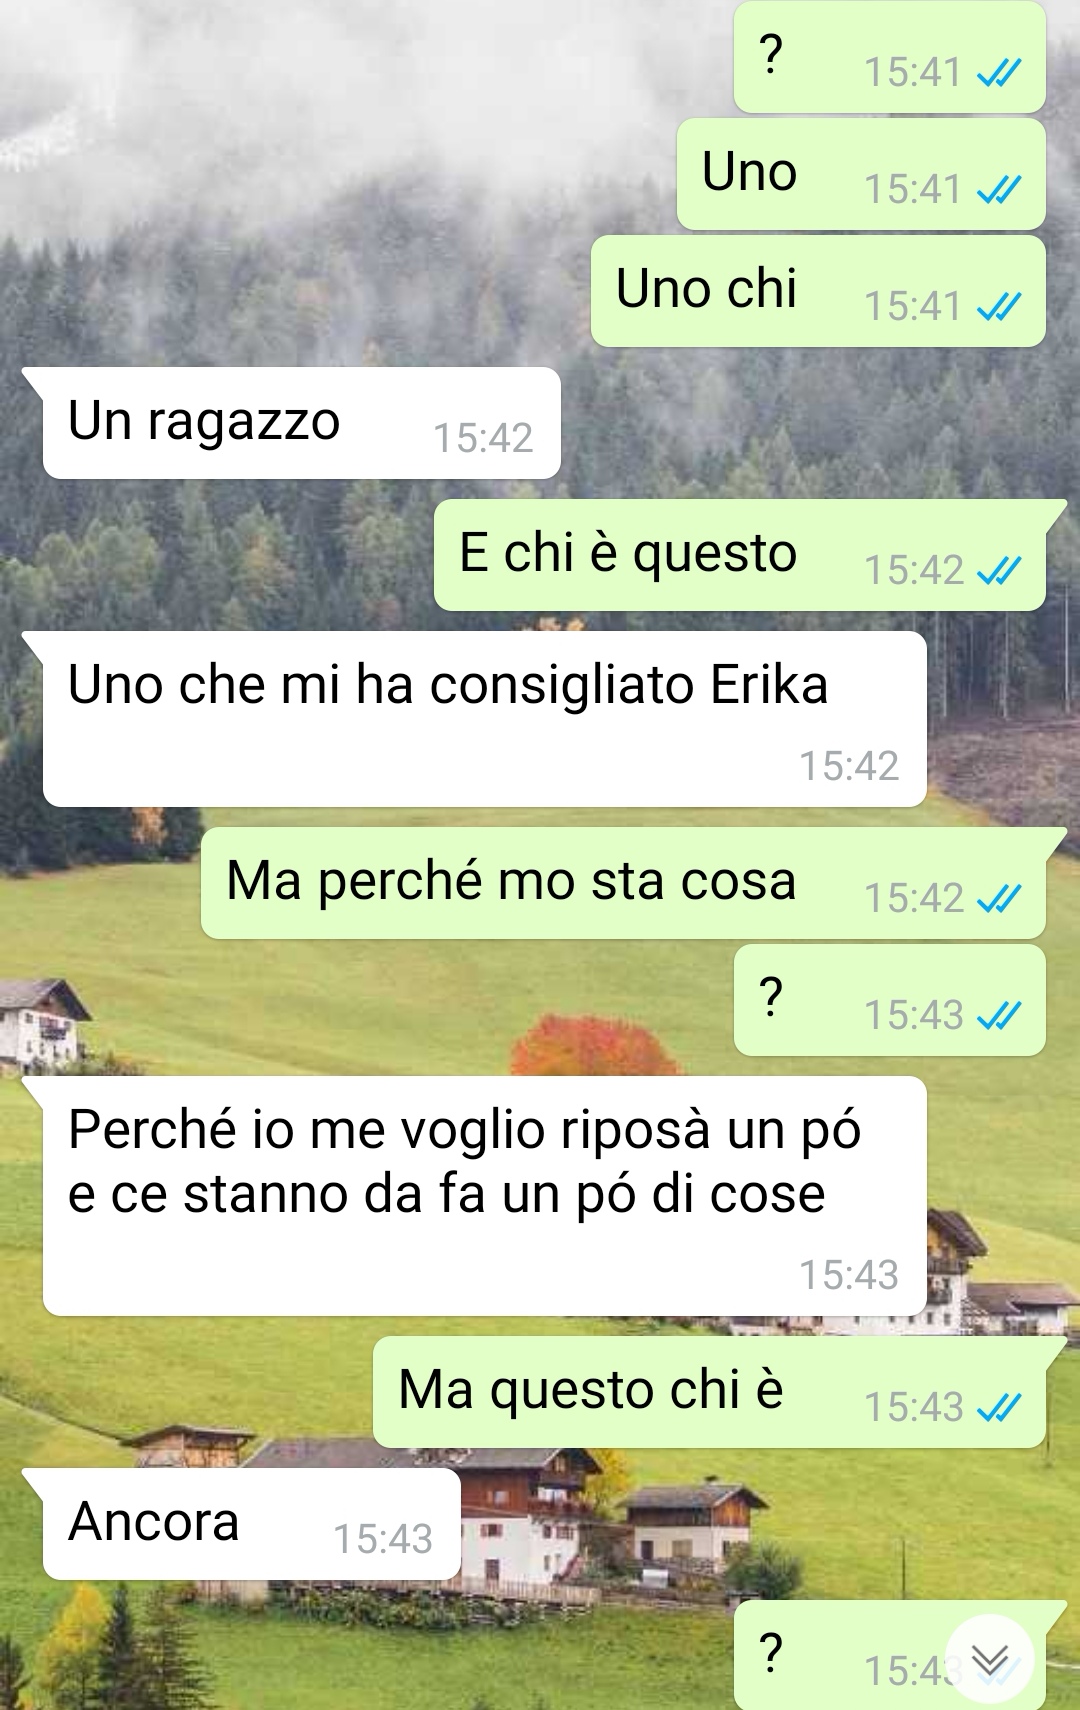Select the 'Ma questo chi è' bubble

709,1392
